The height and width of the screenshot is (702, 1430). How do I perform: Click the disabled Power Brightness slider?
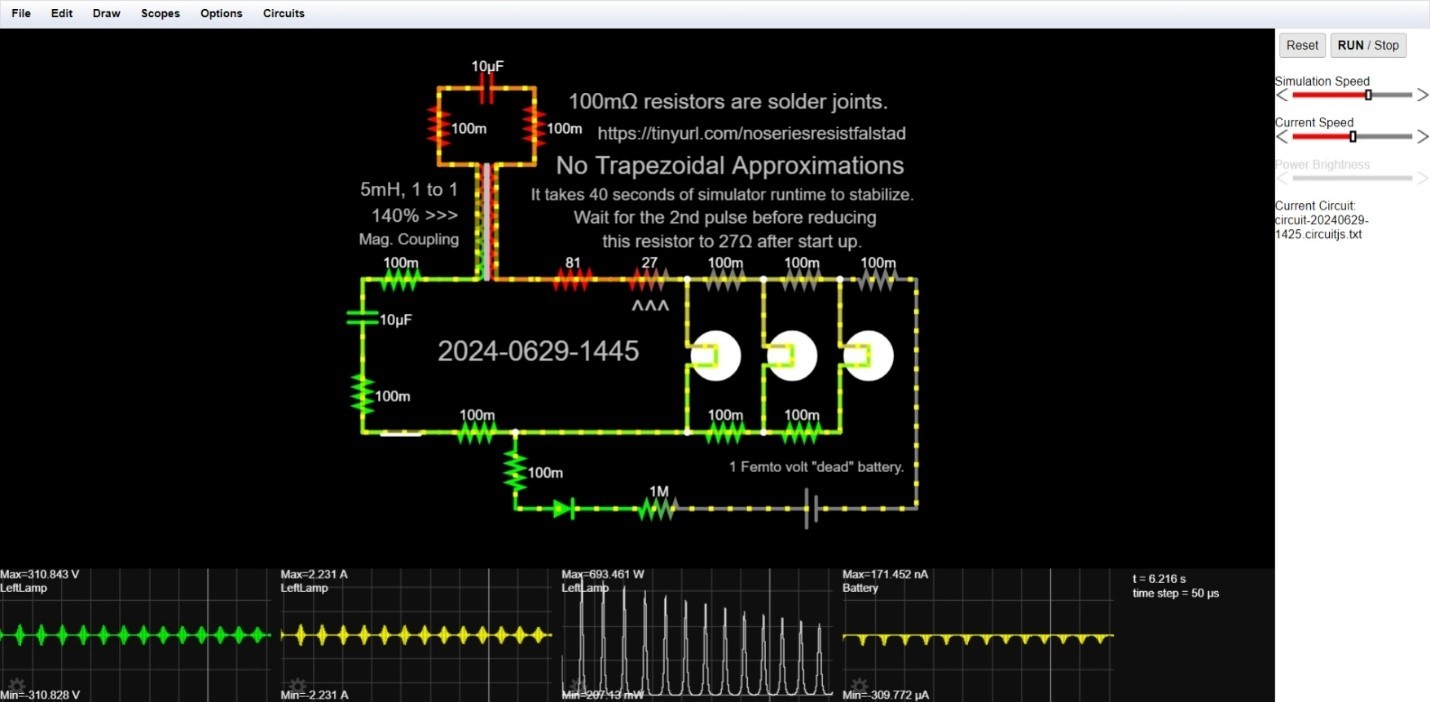(1352, 178)
